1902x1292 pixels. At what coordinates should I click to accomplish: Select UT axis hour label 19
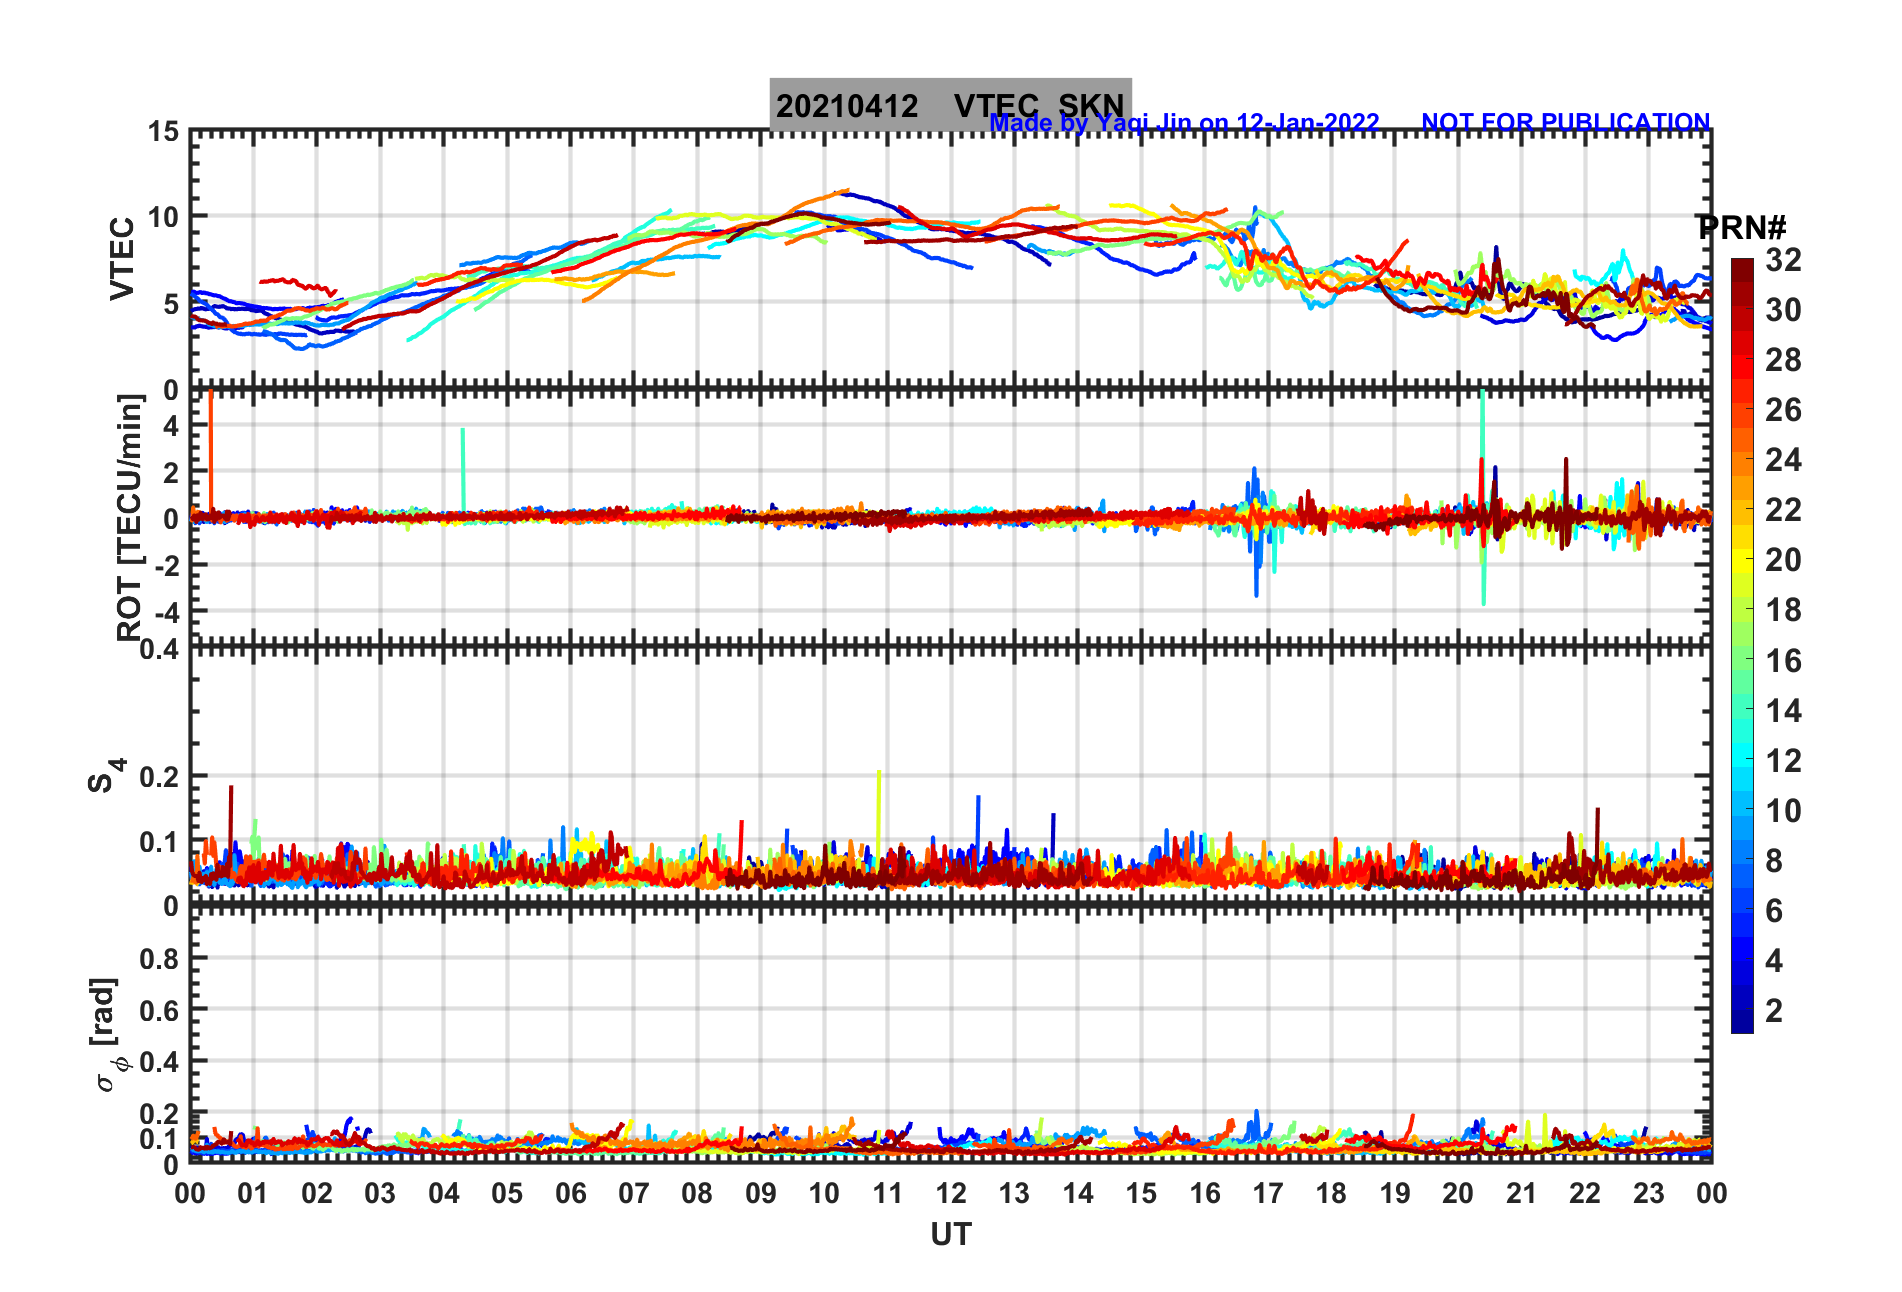1395,1193
